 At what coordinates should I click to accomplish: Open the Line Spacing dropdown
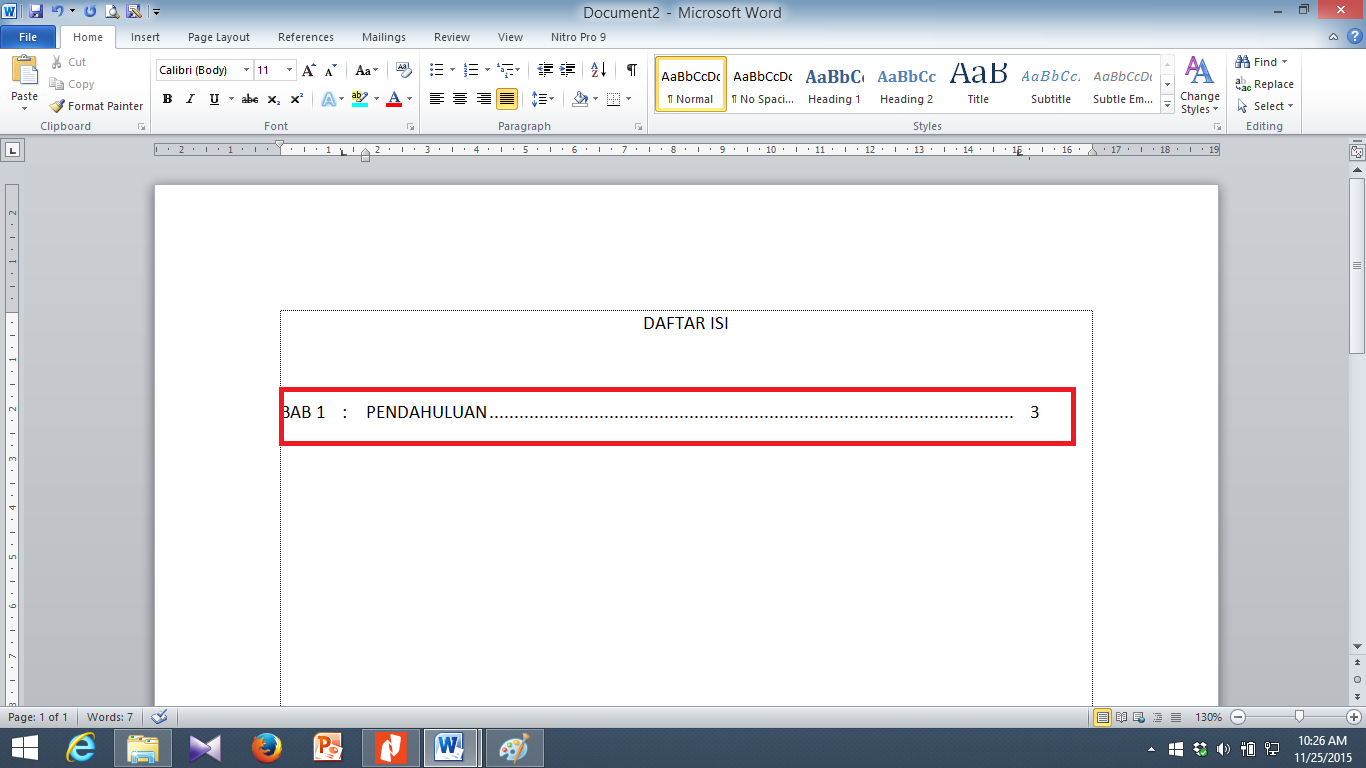(x=542, y=99)
